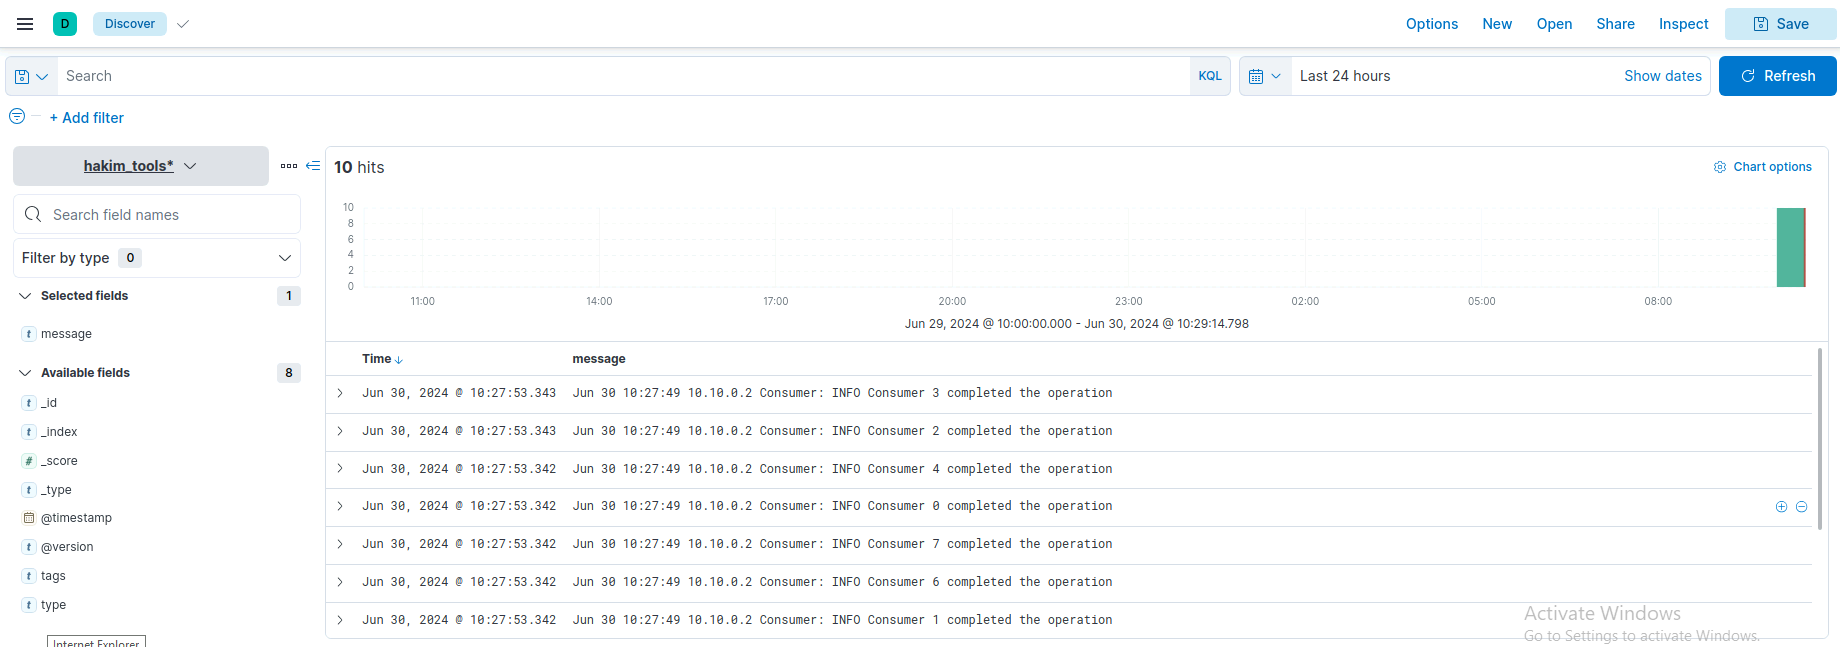Click the magnifier in Search field names
The height and width of the screenshot is (647, 1840).
(x=33, y=214)
